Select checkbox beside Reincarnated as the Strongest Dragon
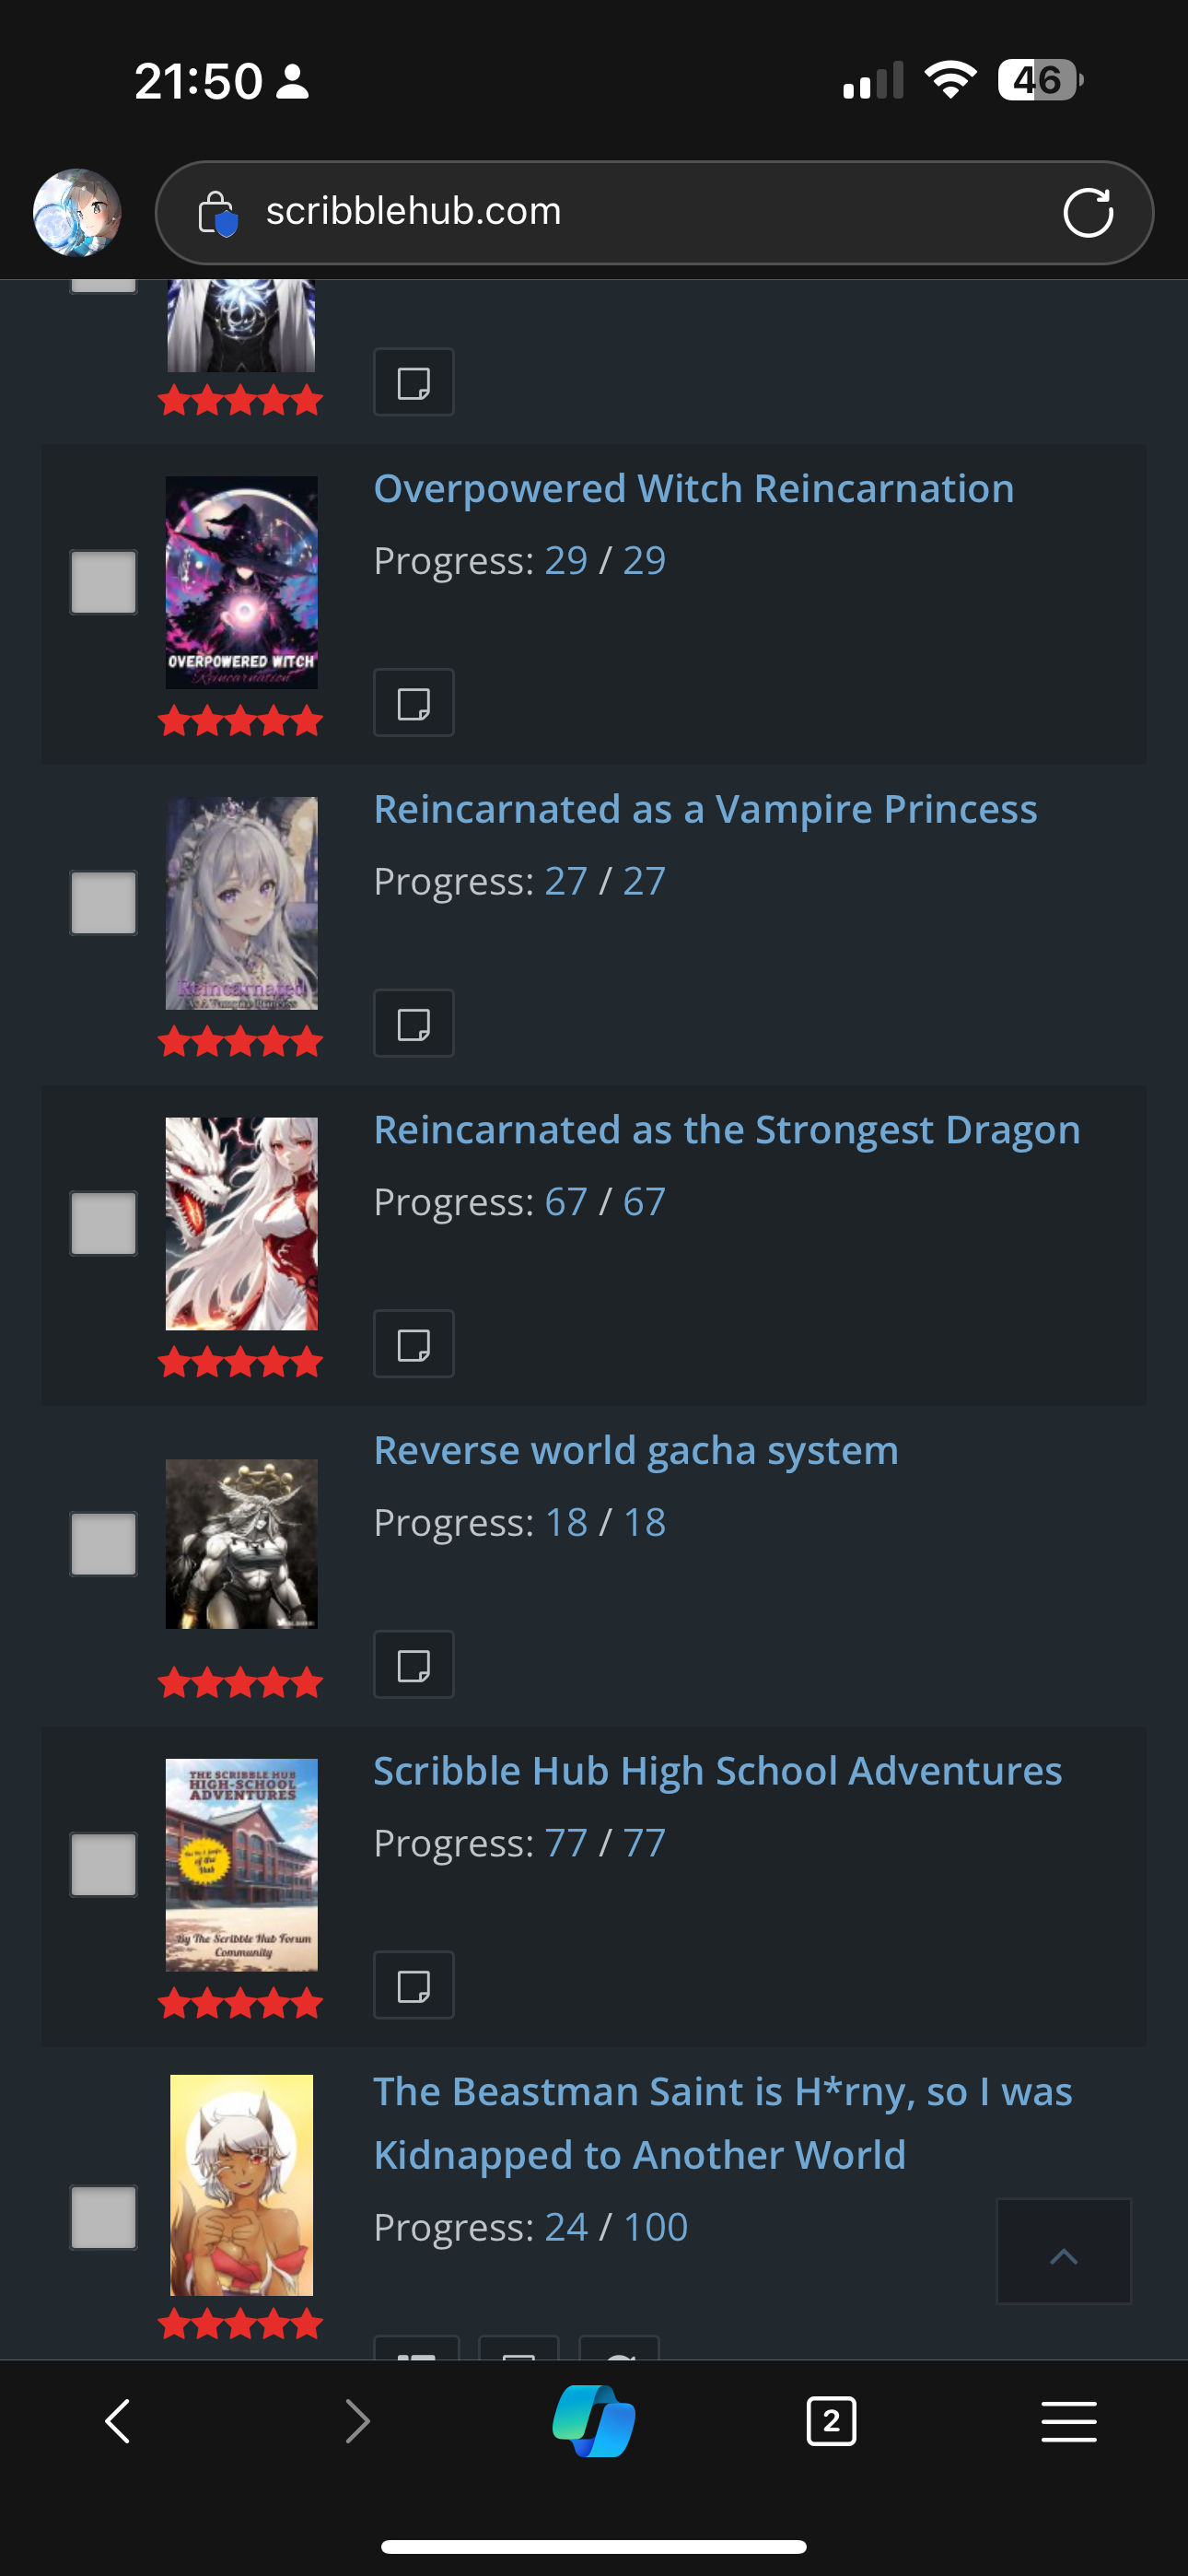Screen dimensions: 1188x2576 pyautogui.click(x=103, y=1223)
